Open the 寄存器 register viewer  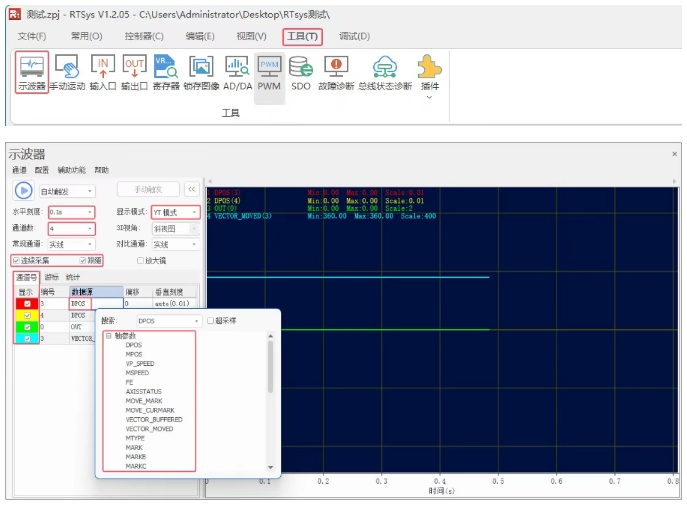pos(166,72)
